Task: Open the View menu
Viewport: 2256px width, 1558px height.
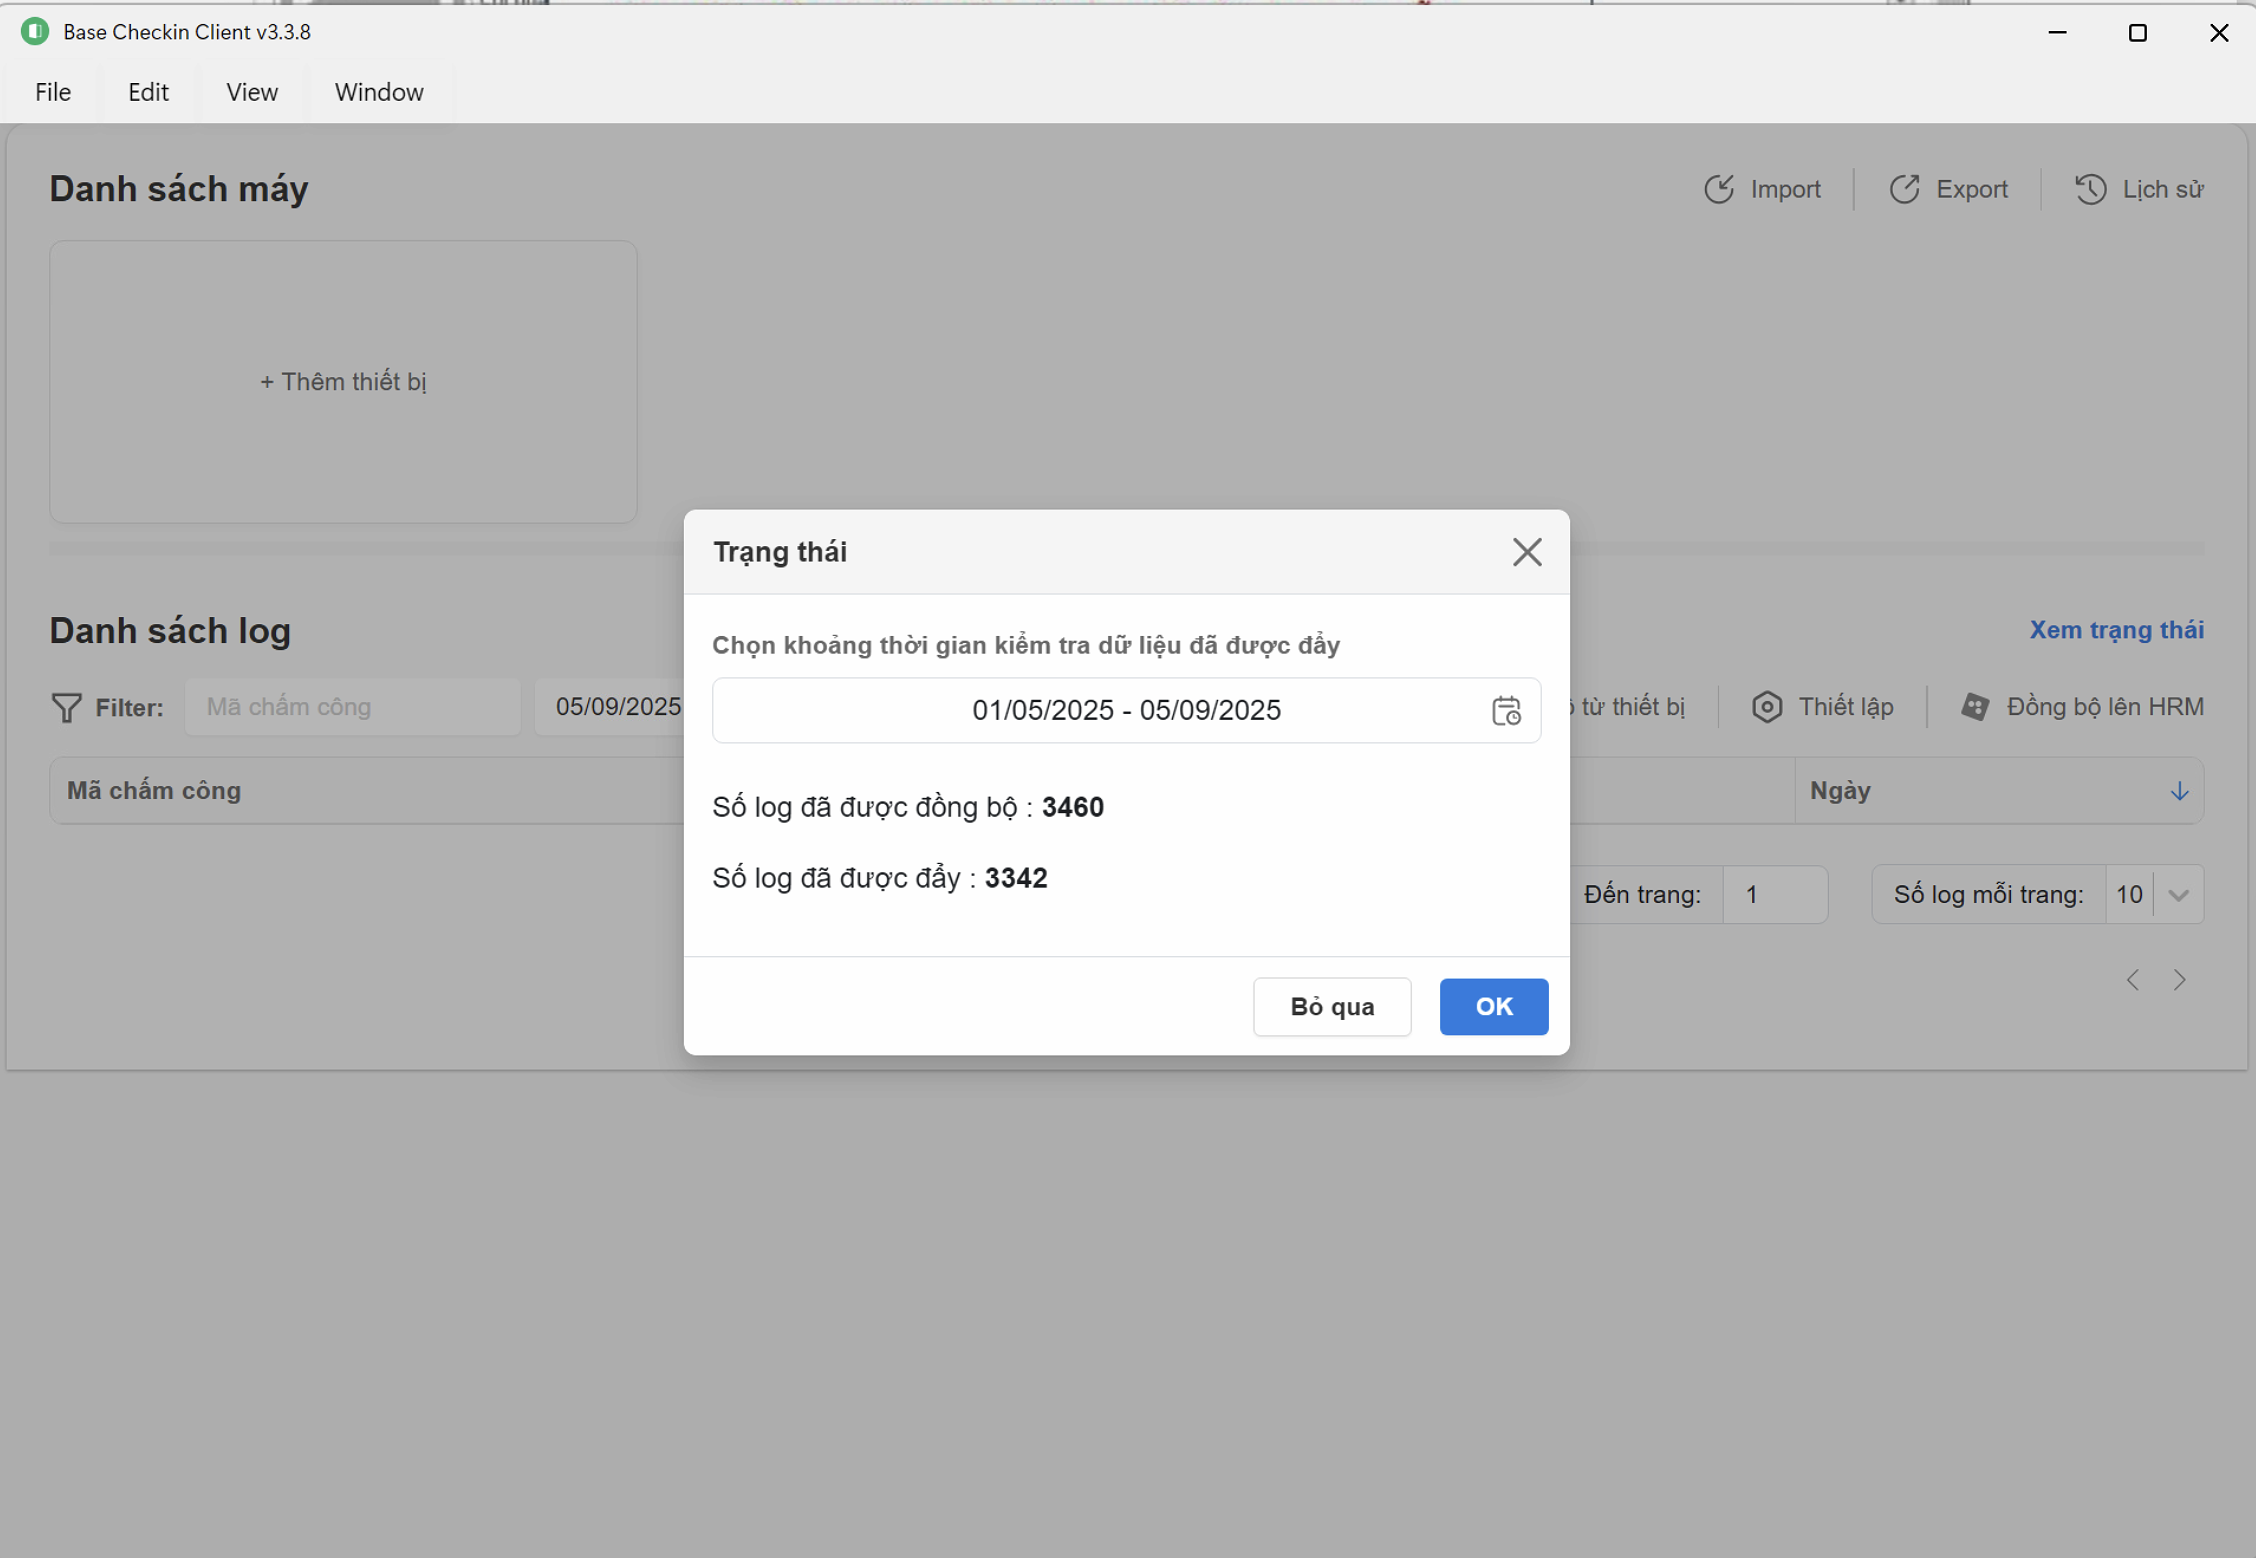Action: (251, 92)
